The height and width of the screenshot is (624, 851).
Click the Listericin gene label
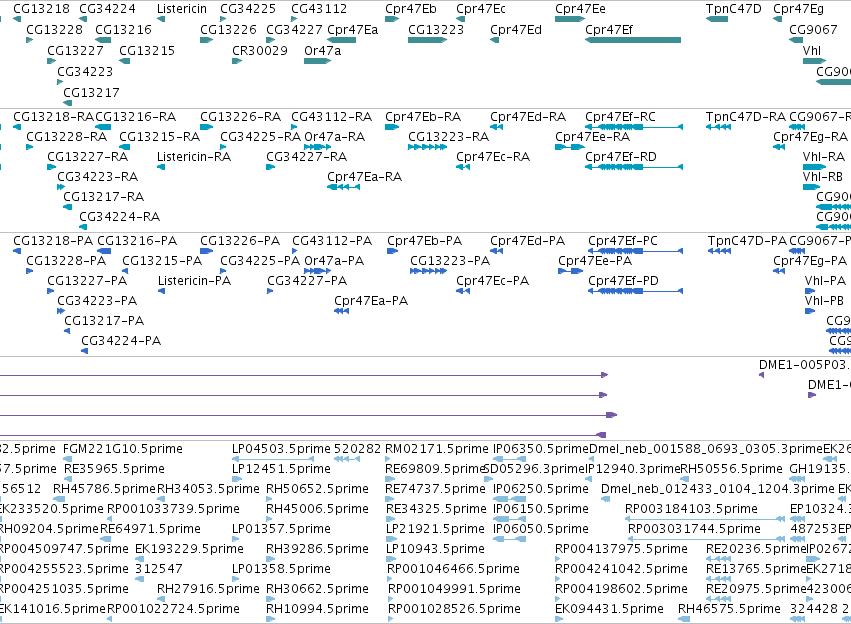[x=182, y=9]
